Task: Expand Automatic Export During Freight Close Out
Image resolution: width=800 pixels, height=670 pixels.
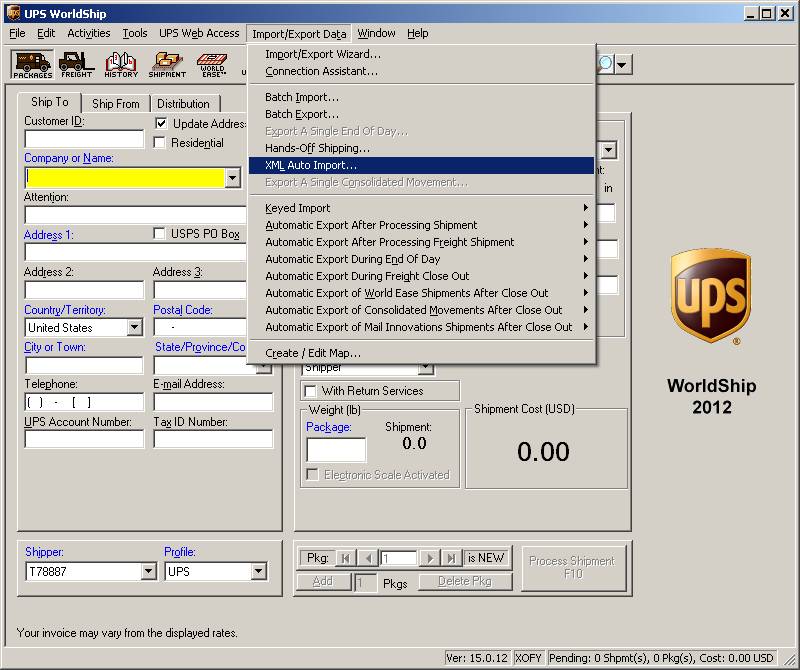Action: click(421, 276)
